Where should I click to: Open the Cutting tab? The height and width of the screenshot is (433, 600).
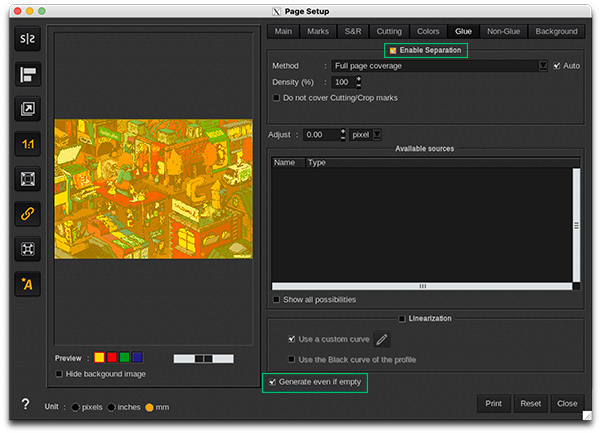click(389, 31)
